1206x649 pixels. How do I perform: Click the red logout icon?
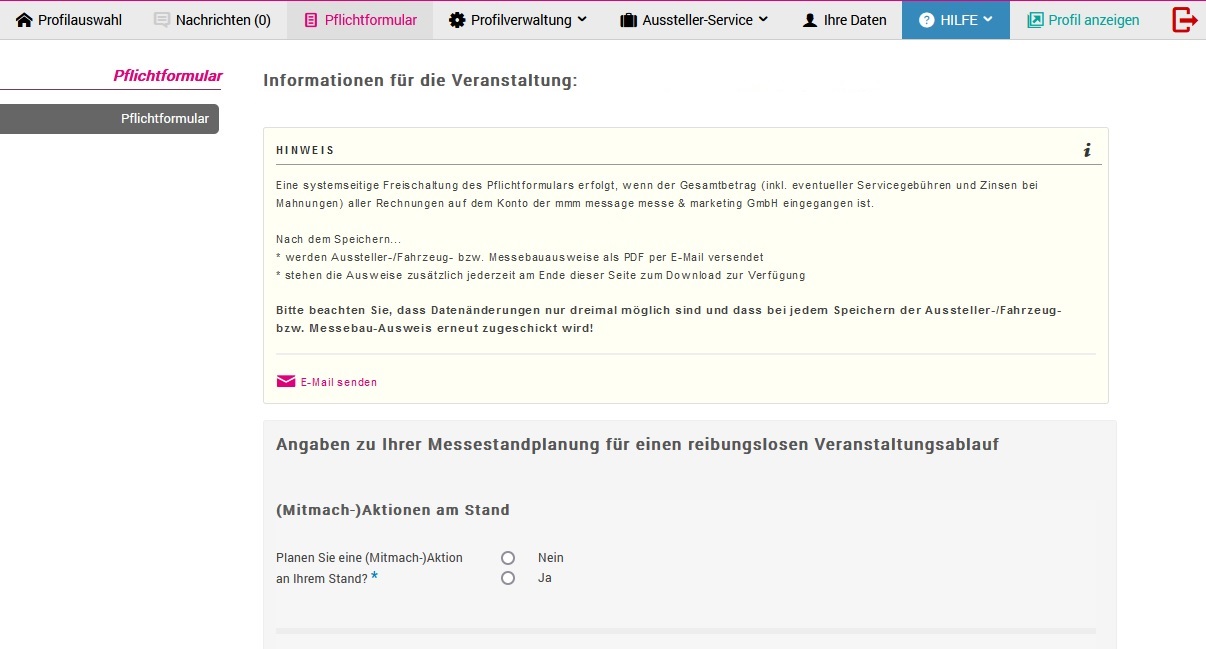(x=1184, y=19)
